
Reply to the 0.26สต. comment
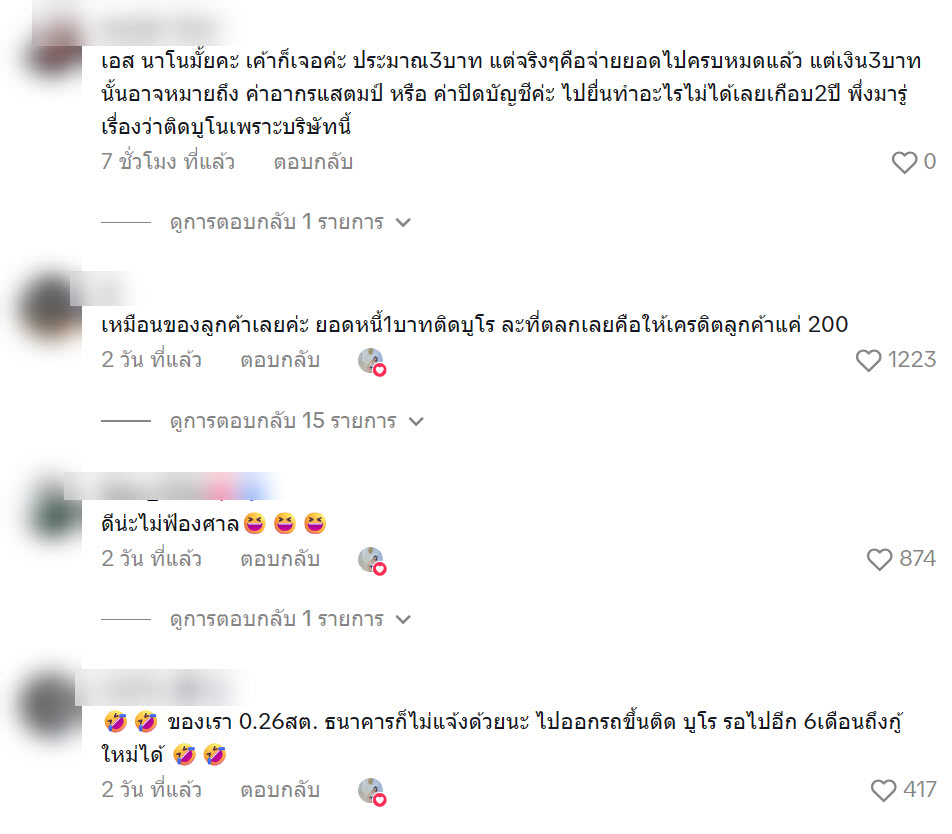coord(280,790)
